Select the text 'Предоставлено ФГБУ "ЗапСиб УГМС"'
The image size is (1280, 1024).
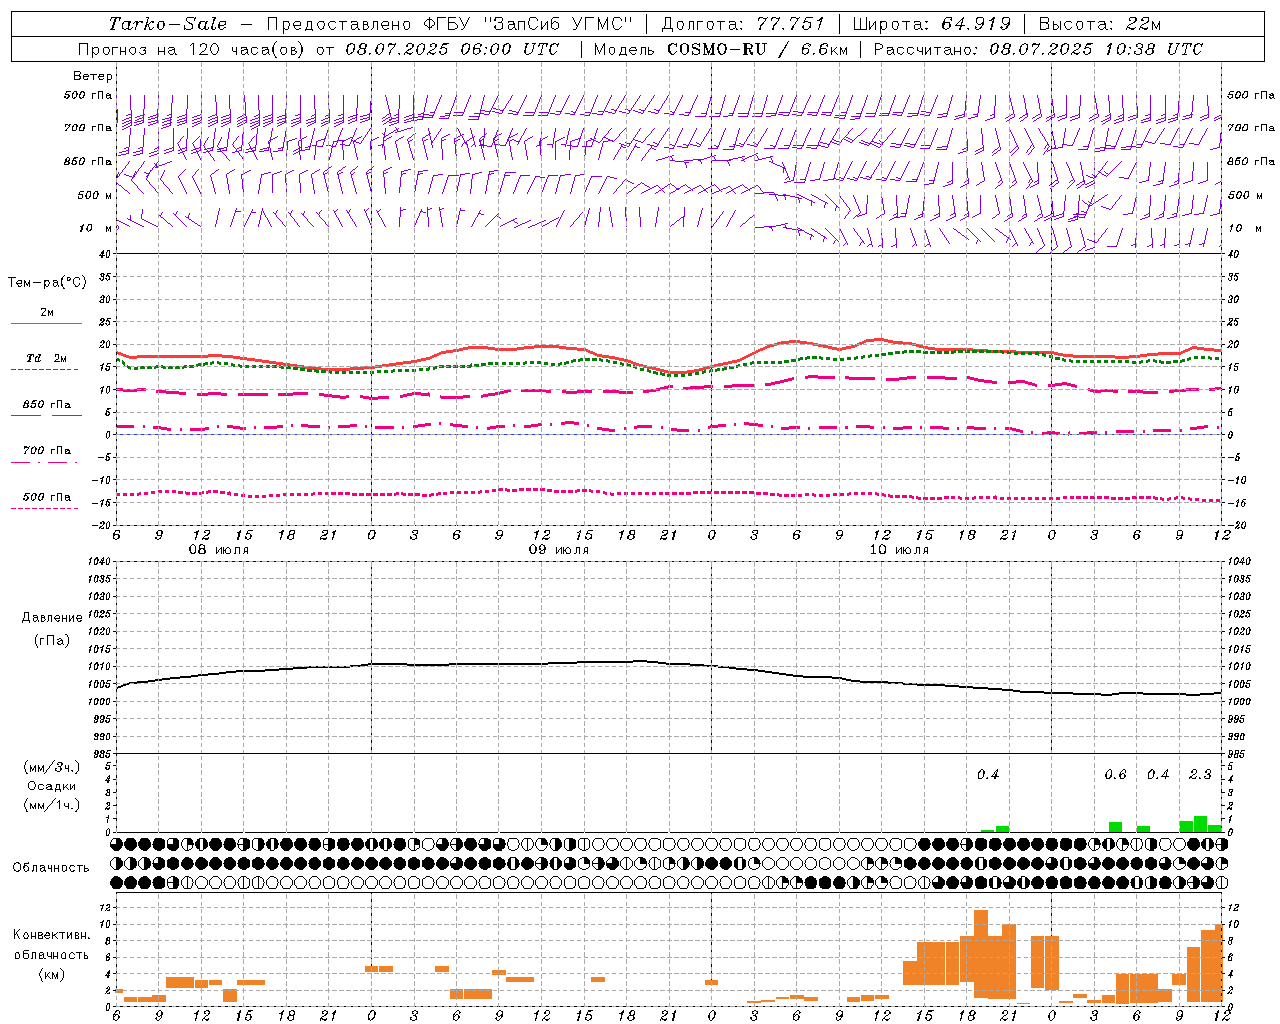pos(450,24)
